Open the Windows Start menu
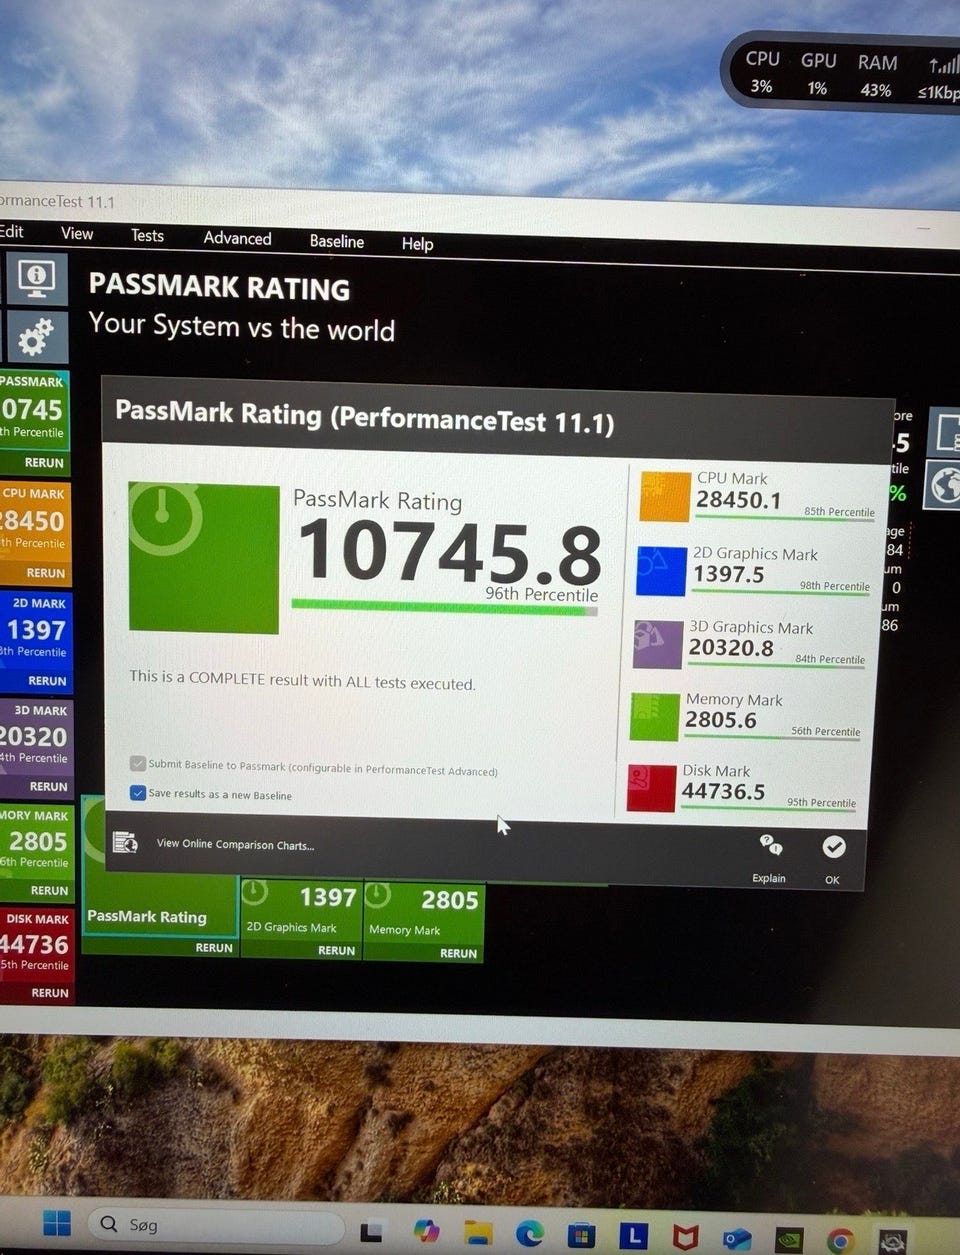Viewport: 960px width, 1255px height. click(57, 1222)
